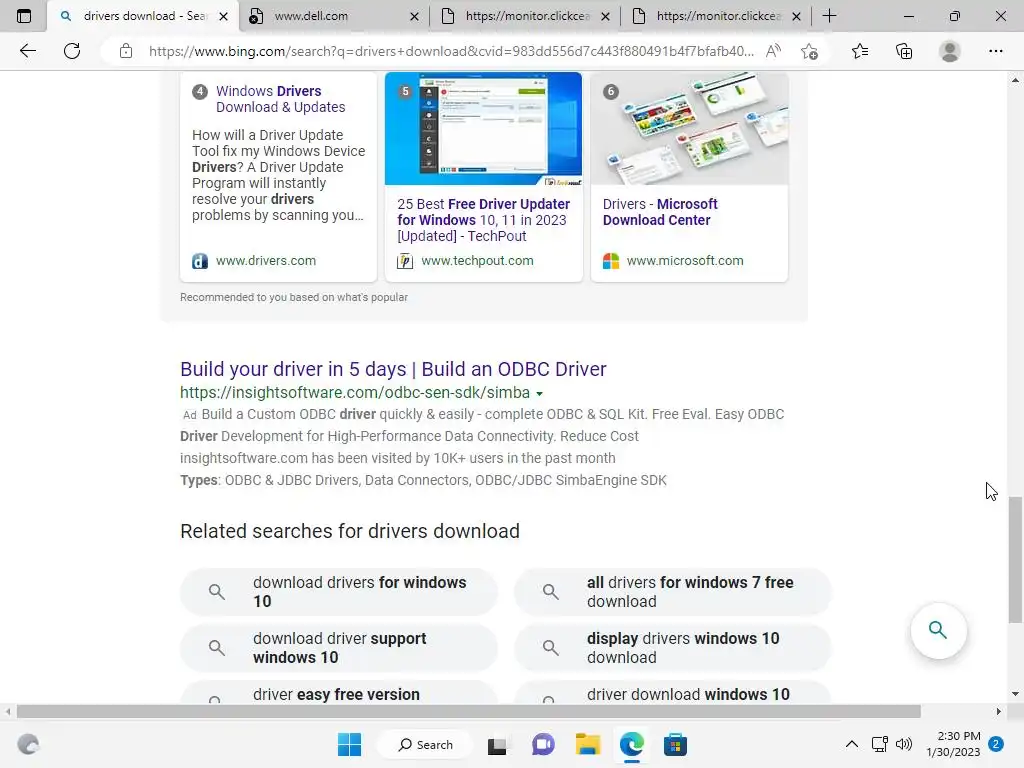Open the notification badge showing 2
Screen dimensions: 1024x768
tap(996, 744)
